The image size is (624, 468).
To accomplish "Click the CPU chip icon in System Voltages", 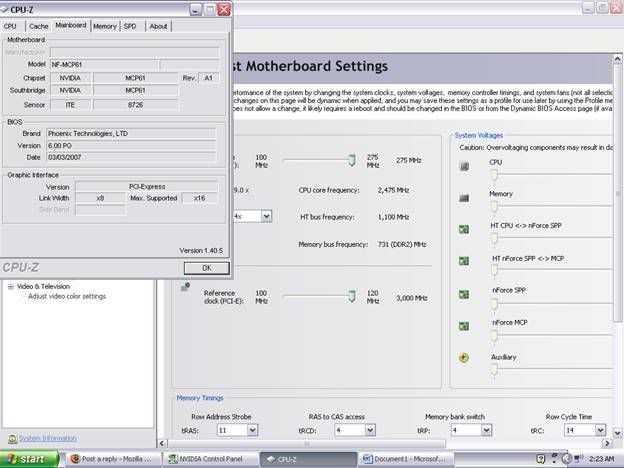I will coord(464,166).
